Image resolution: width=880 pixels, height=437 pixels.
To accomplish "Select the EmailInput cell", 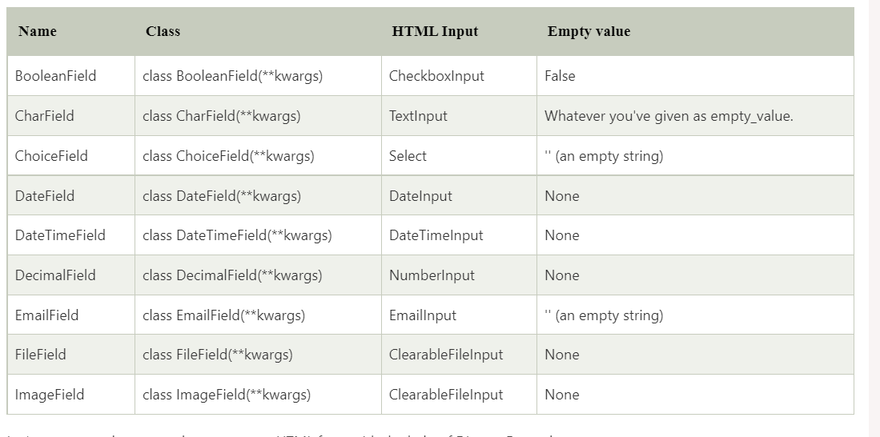I will tap(423, 315).
